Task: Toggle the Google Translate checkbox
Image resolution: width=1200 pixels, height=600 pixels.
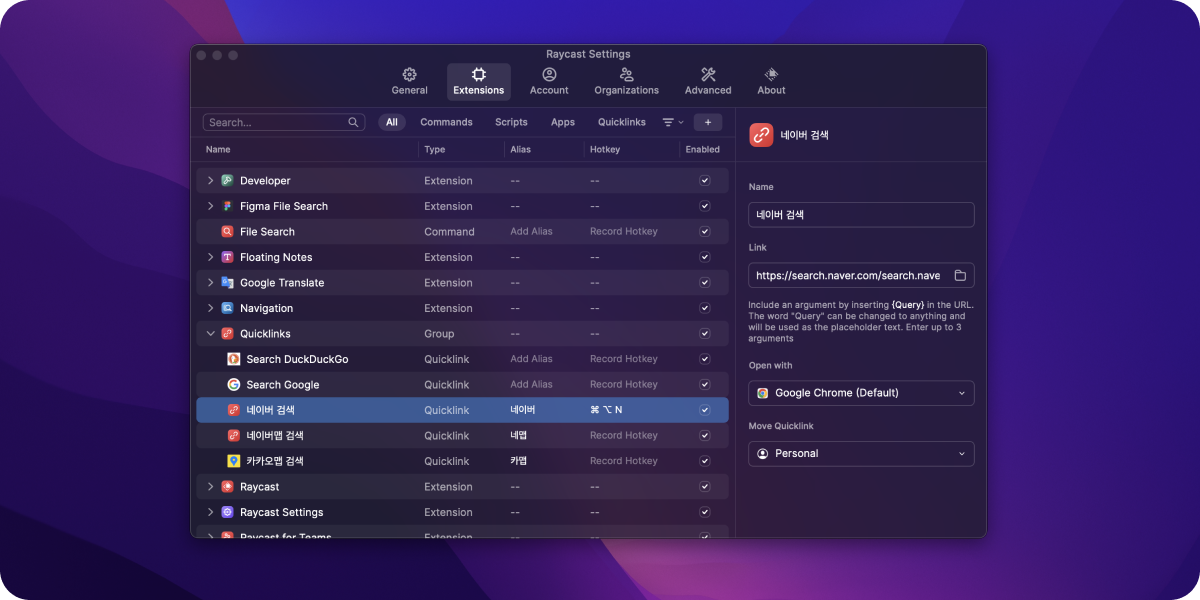Action: pos(704,283)
